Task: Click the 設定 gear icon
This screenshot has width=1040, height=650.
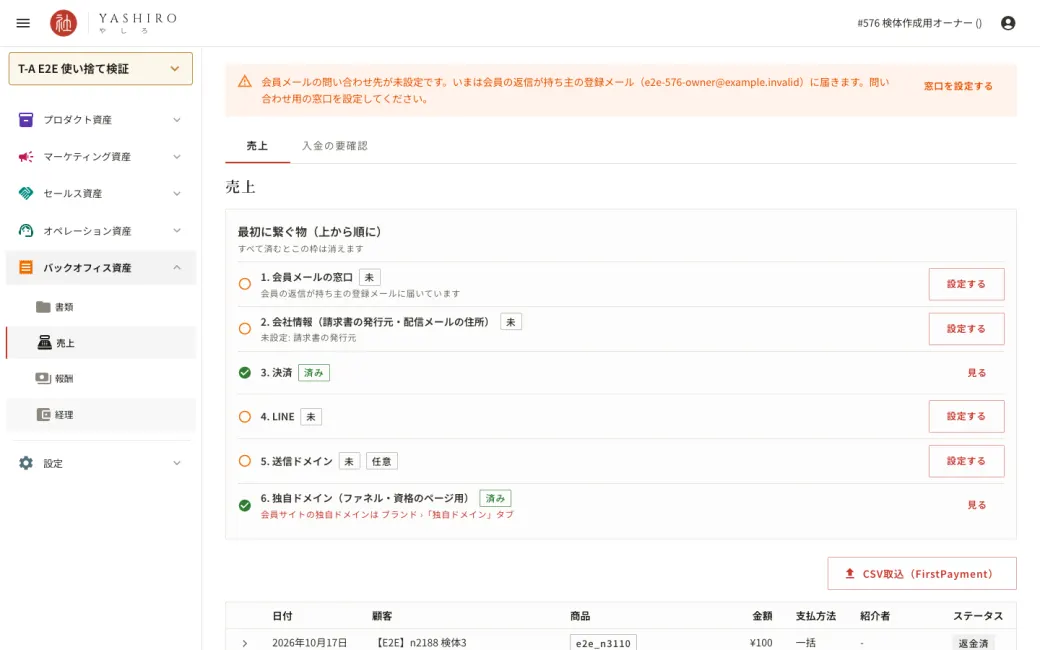Action: [x=26, y=463]
